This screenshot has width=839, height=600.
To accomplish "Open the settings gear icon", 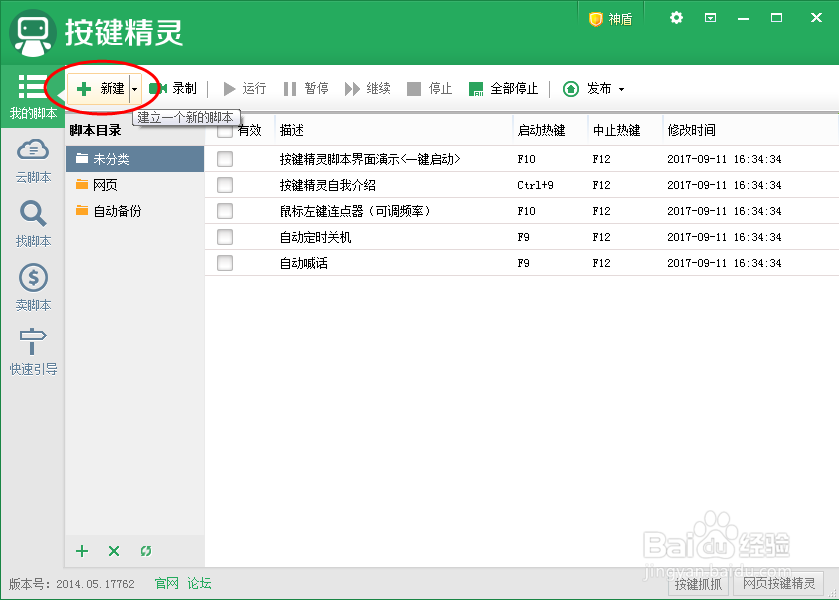I will (x=676, y=18).
